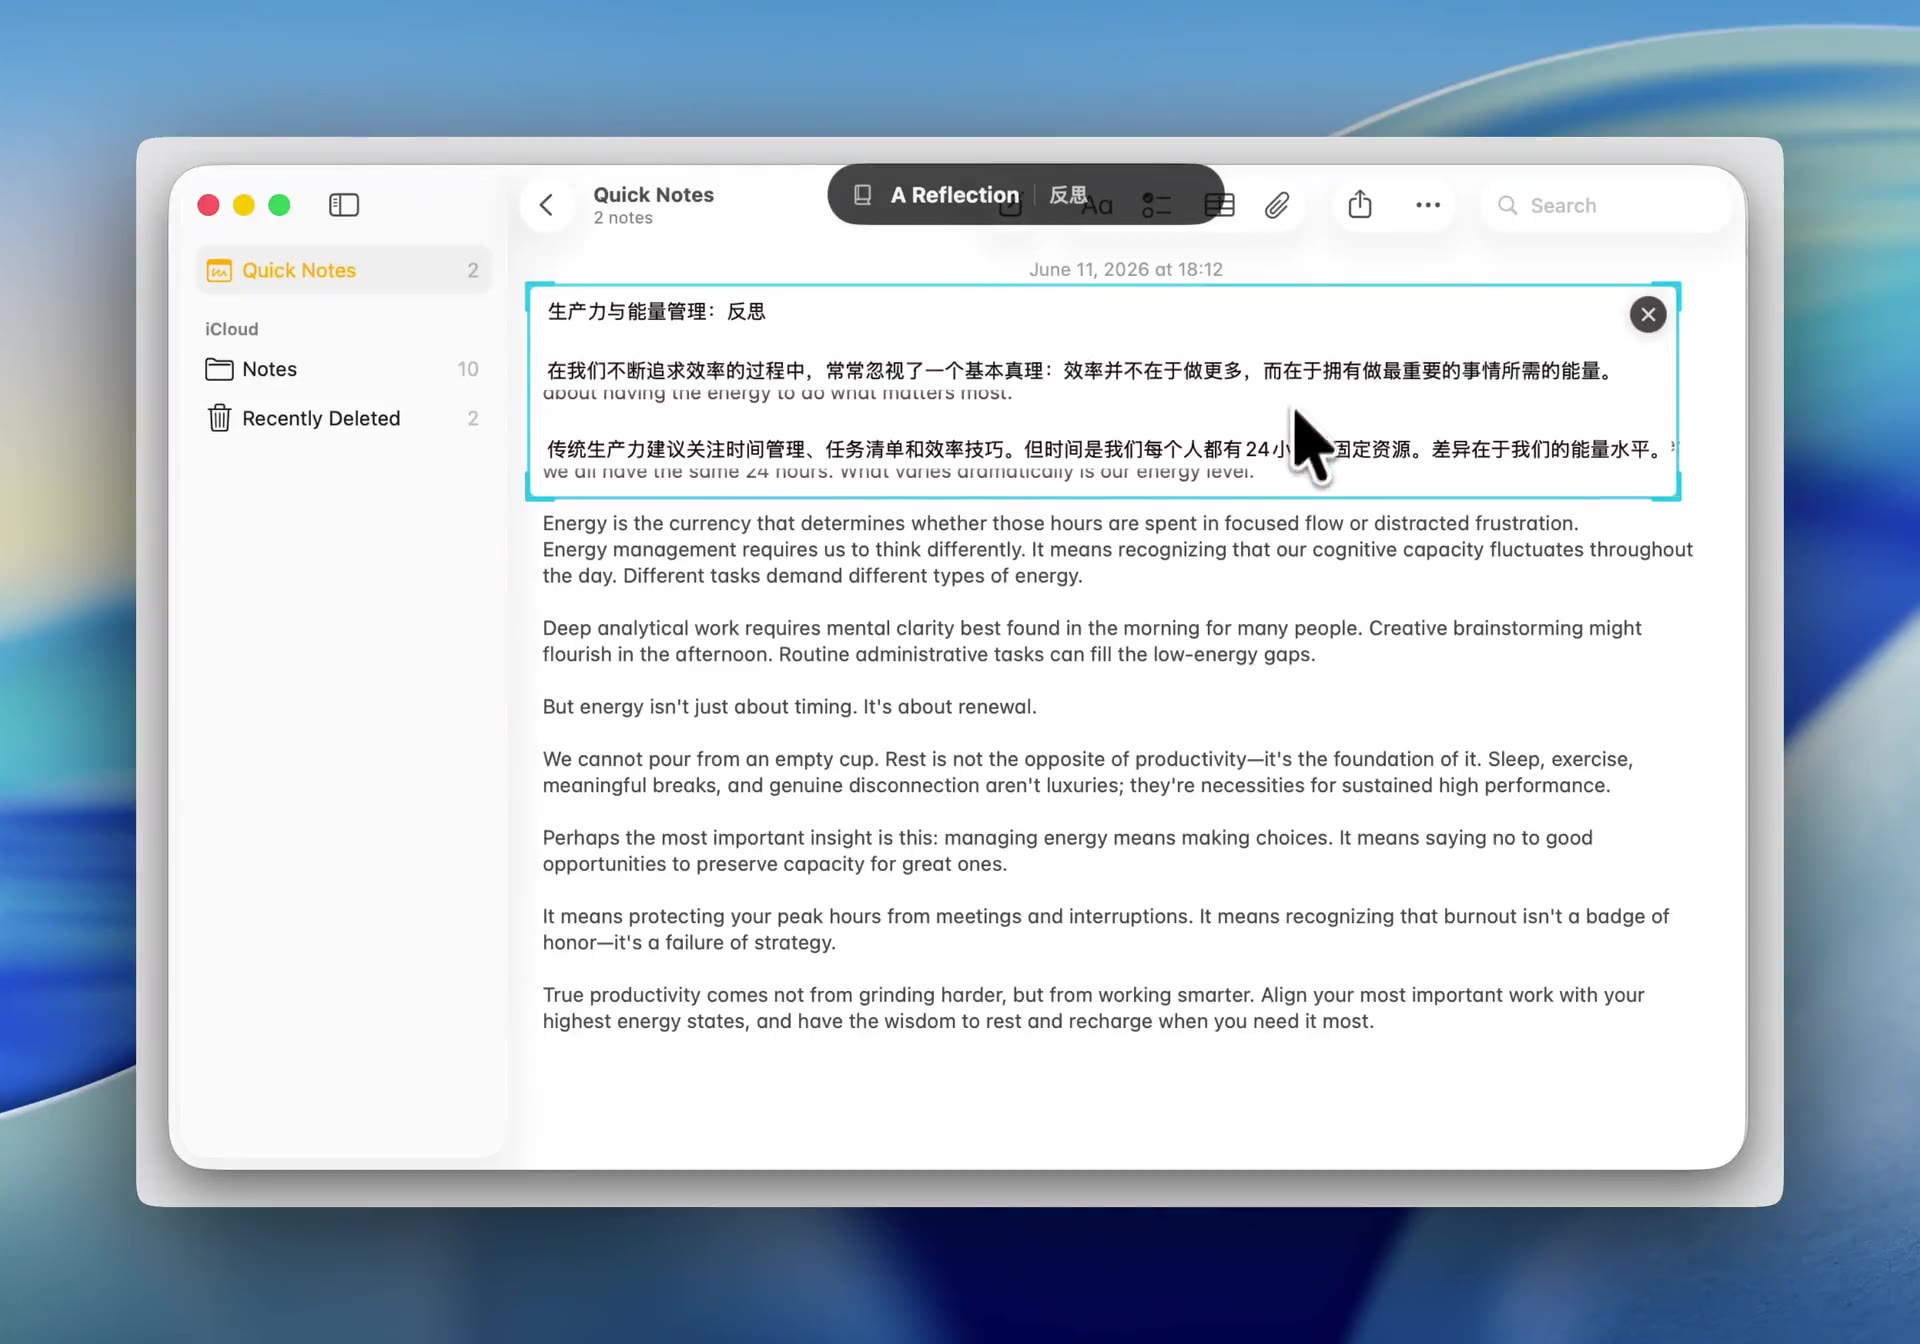This screenshot has width=1920, height=1344.
Task: Click the Chinese title 生产力与能量管理
Action: (656, 311)
